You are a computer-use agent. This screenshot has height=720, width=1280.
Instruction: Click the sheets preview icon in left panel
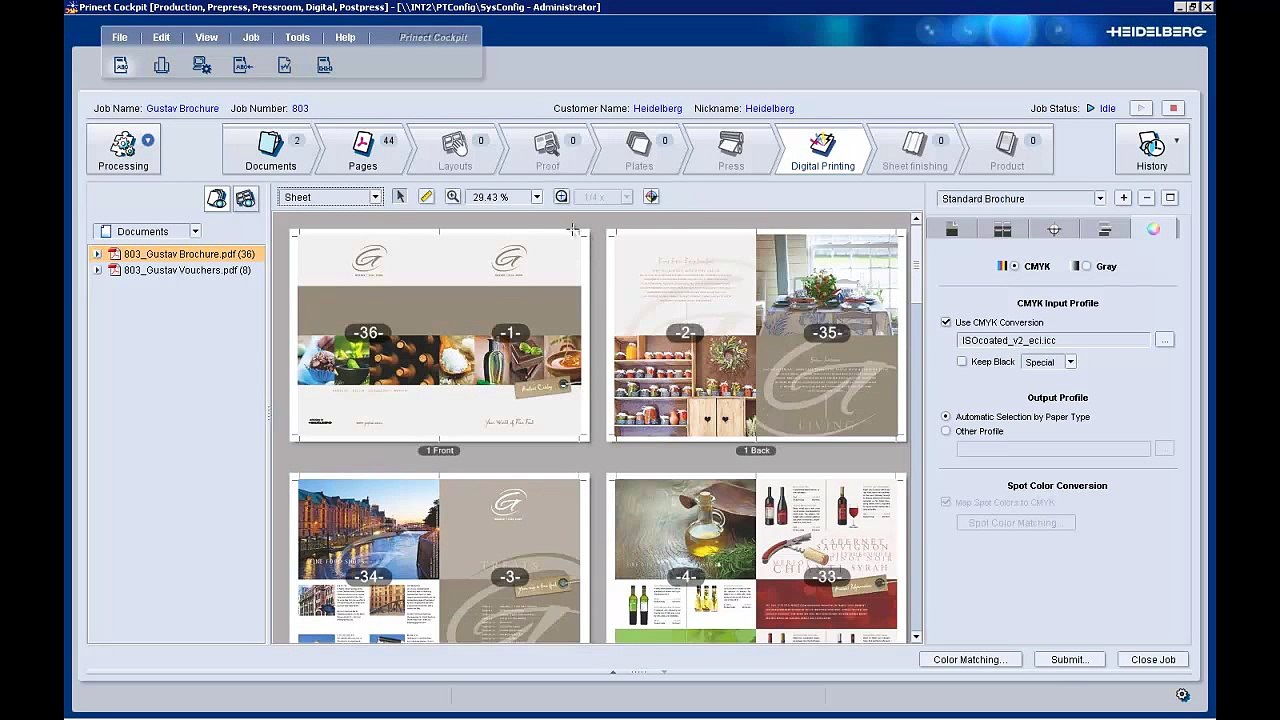pos(245,198)
